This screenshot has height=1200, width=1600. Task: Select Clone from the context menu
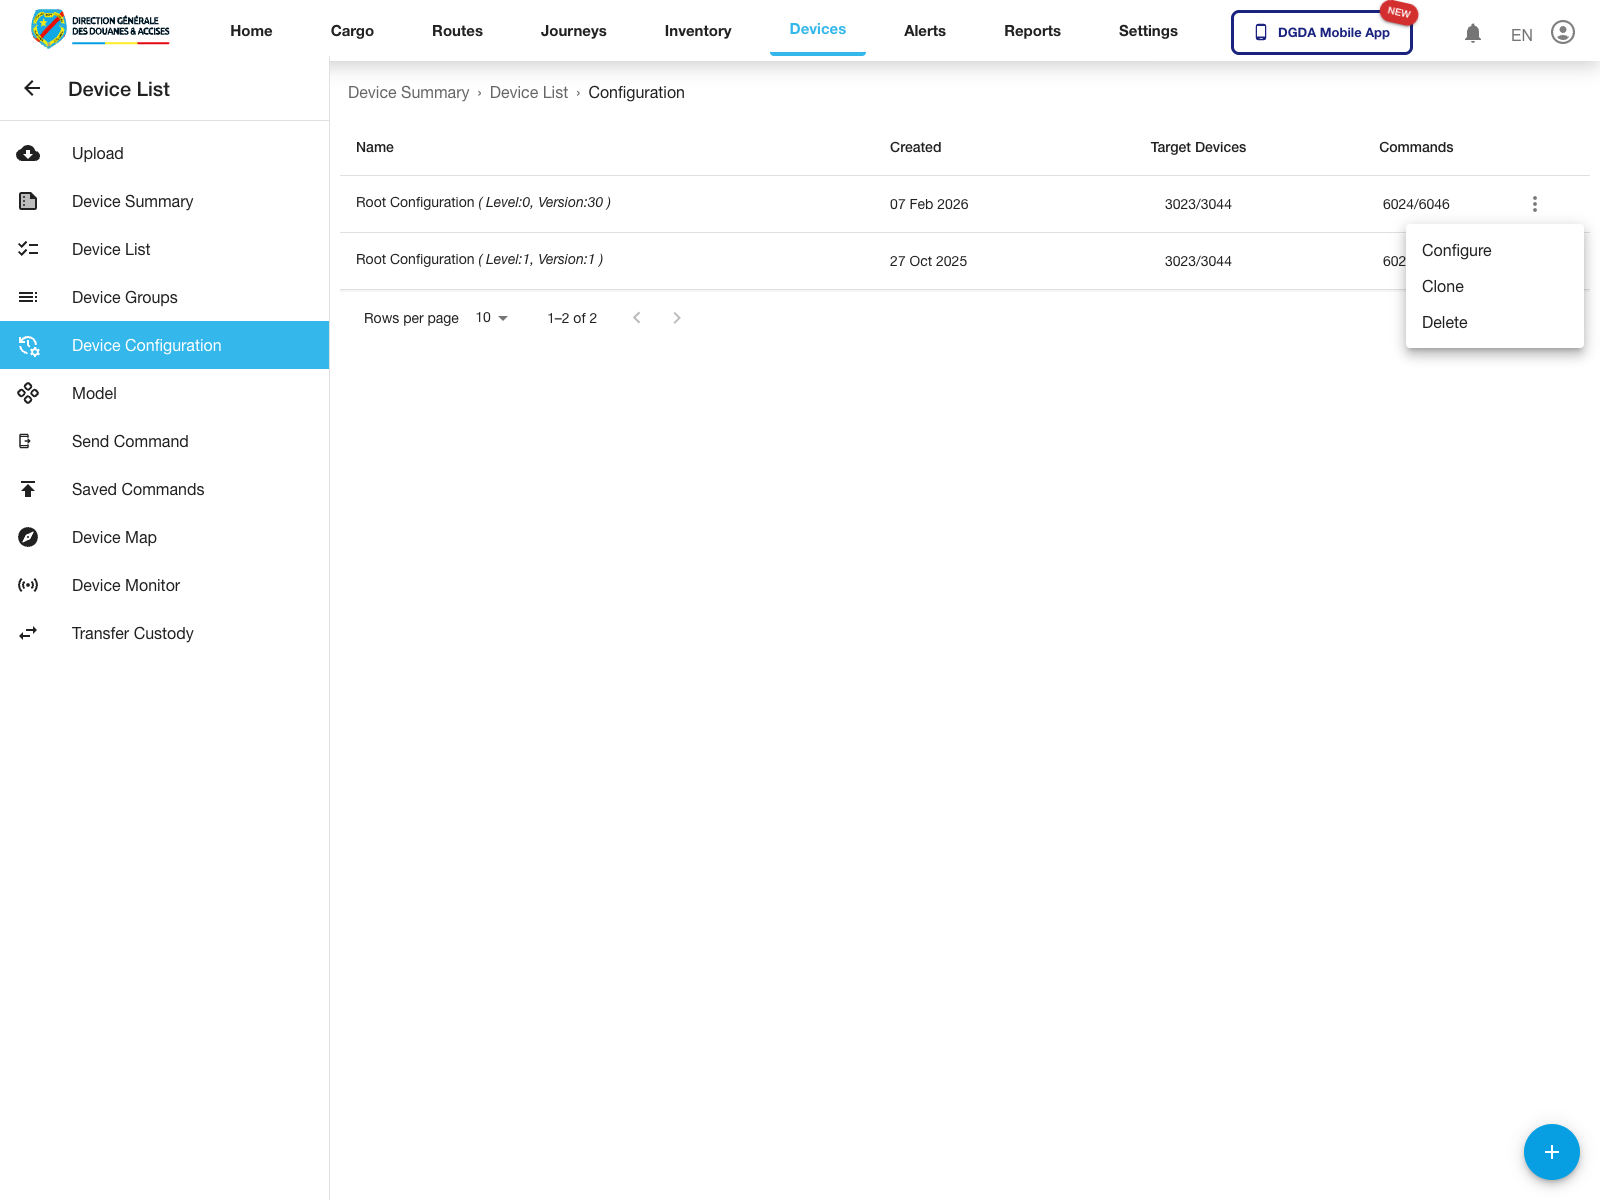1442,286
